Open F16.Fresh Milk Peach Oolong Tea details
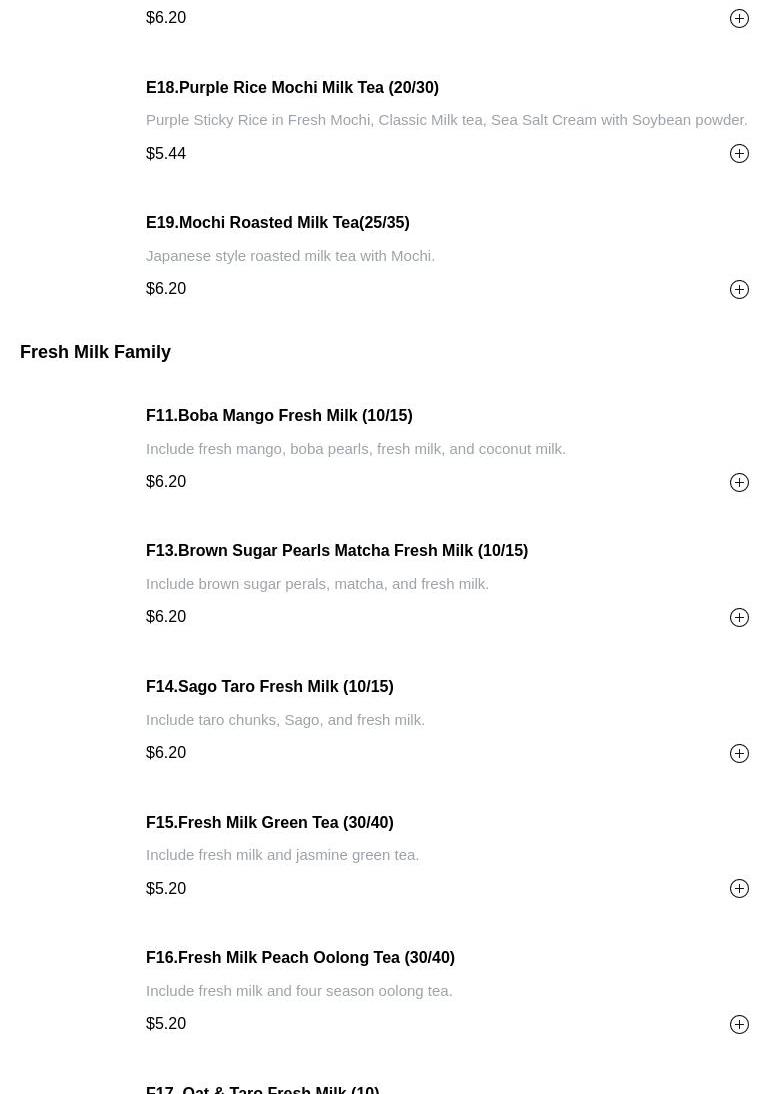Viewport: 780px width, 1094px height. click(300, 957)
